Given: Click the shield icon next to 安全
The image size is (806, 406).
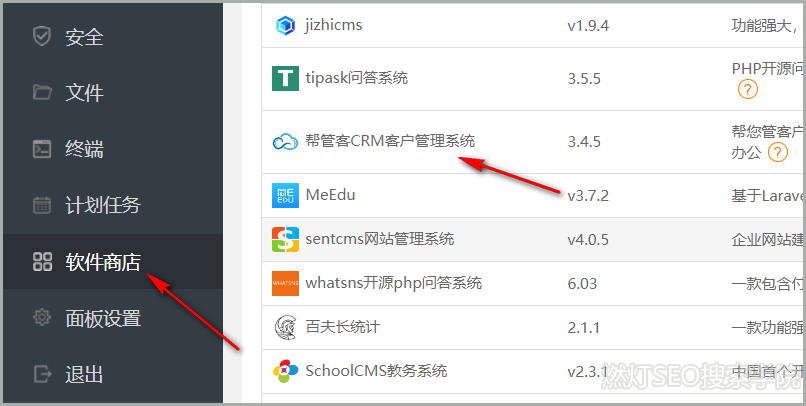Looking at the screenshot, I should 42,36.
